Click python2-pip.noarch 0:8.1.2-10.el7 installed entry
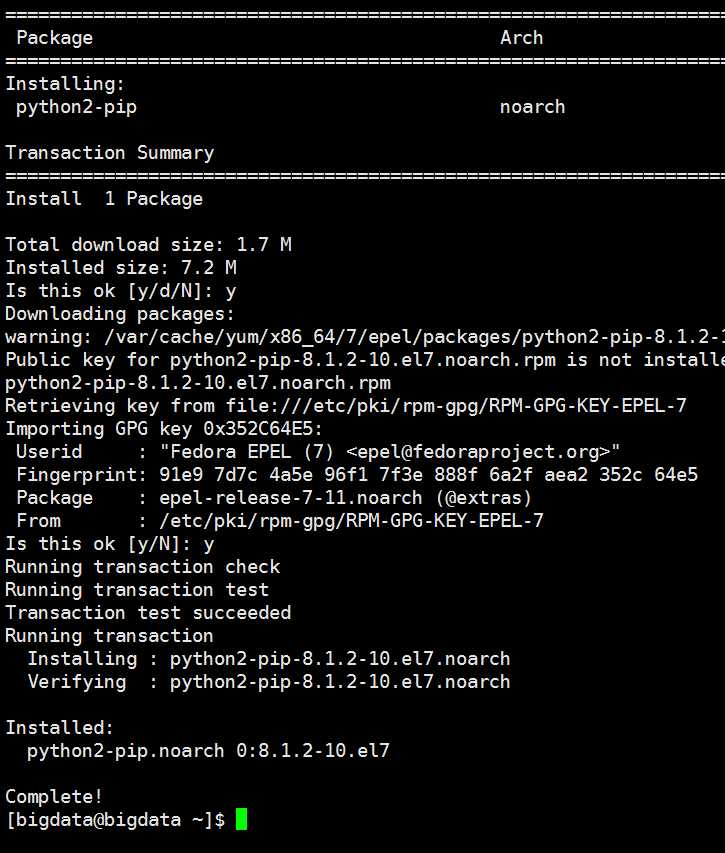Viewport: 725px width, 853px height. click(x=208, y=751)
